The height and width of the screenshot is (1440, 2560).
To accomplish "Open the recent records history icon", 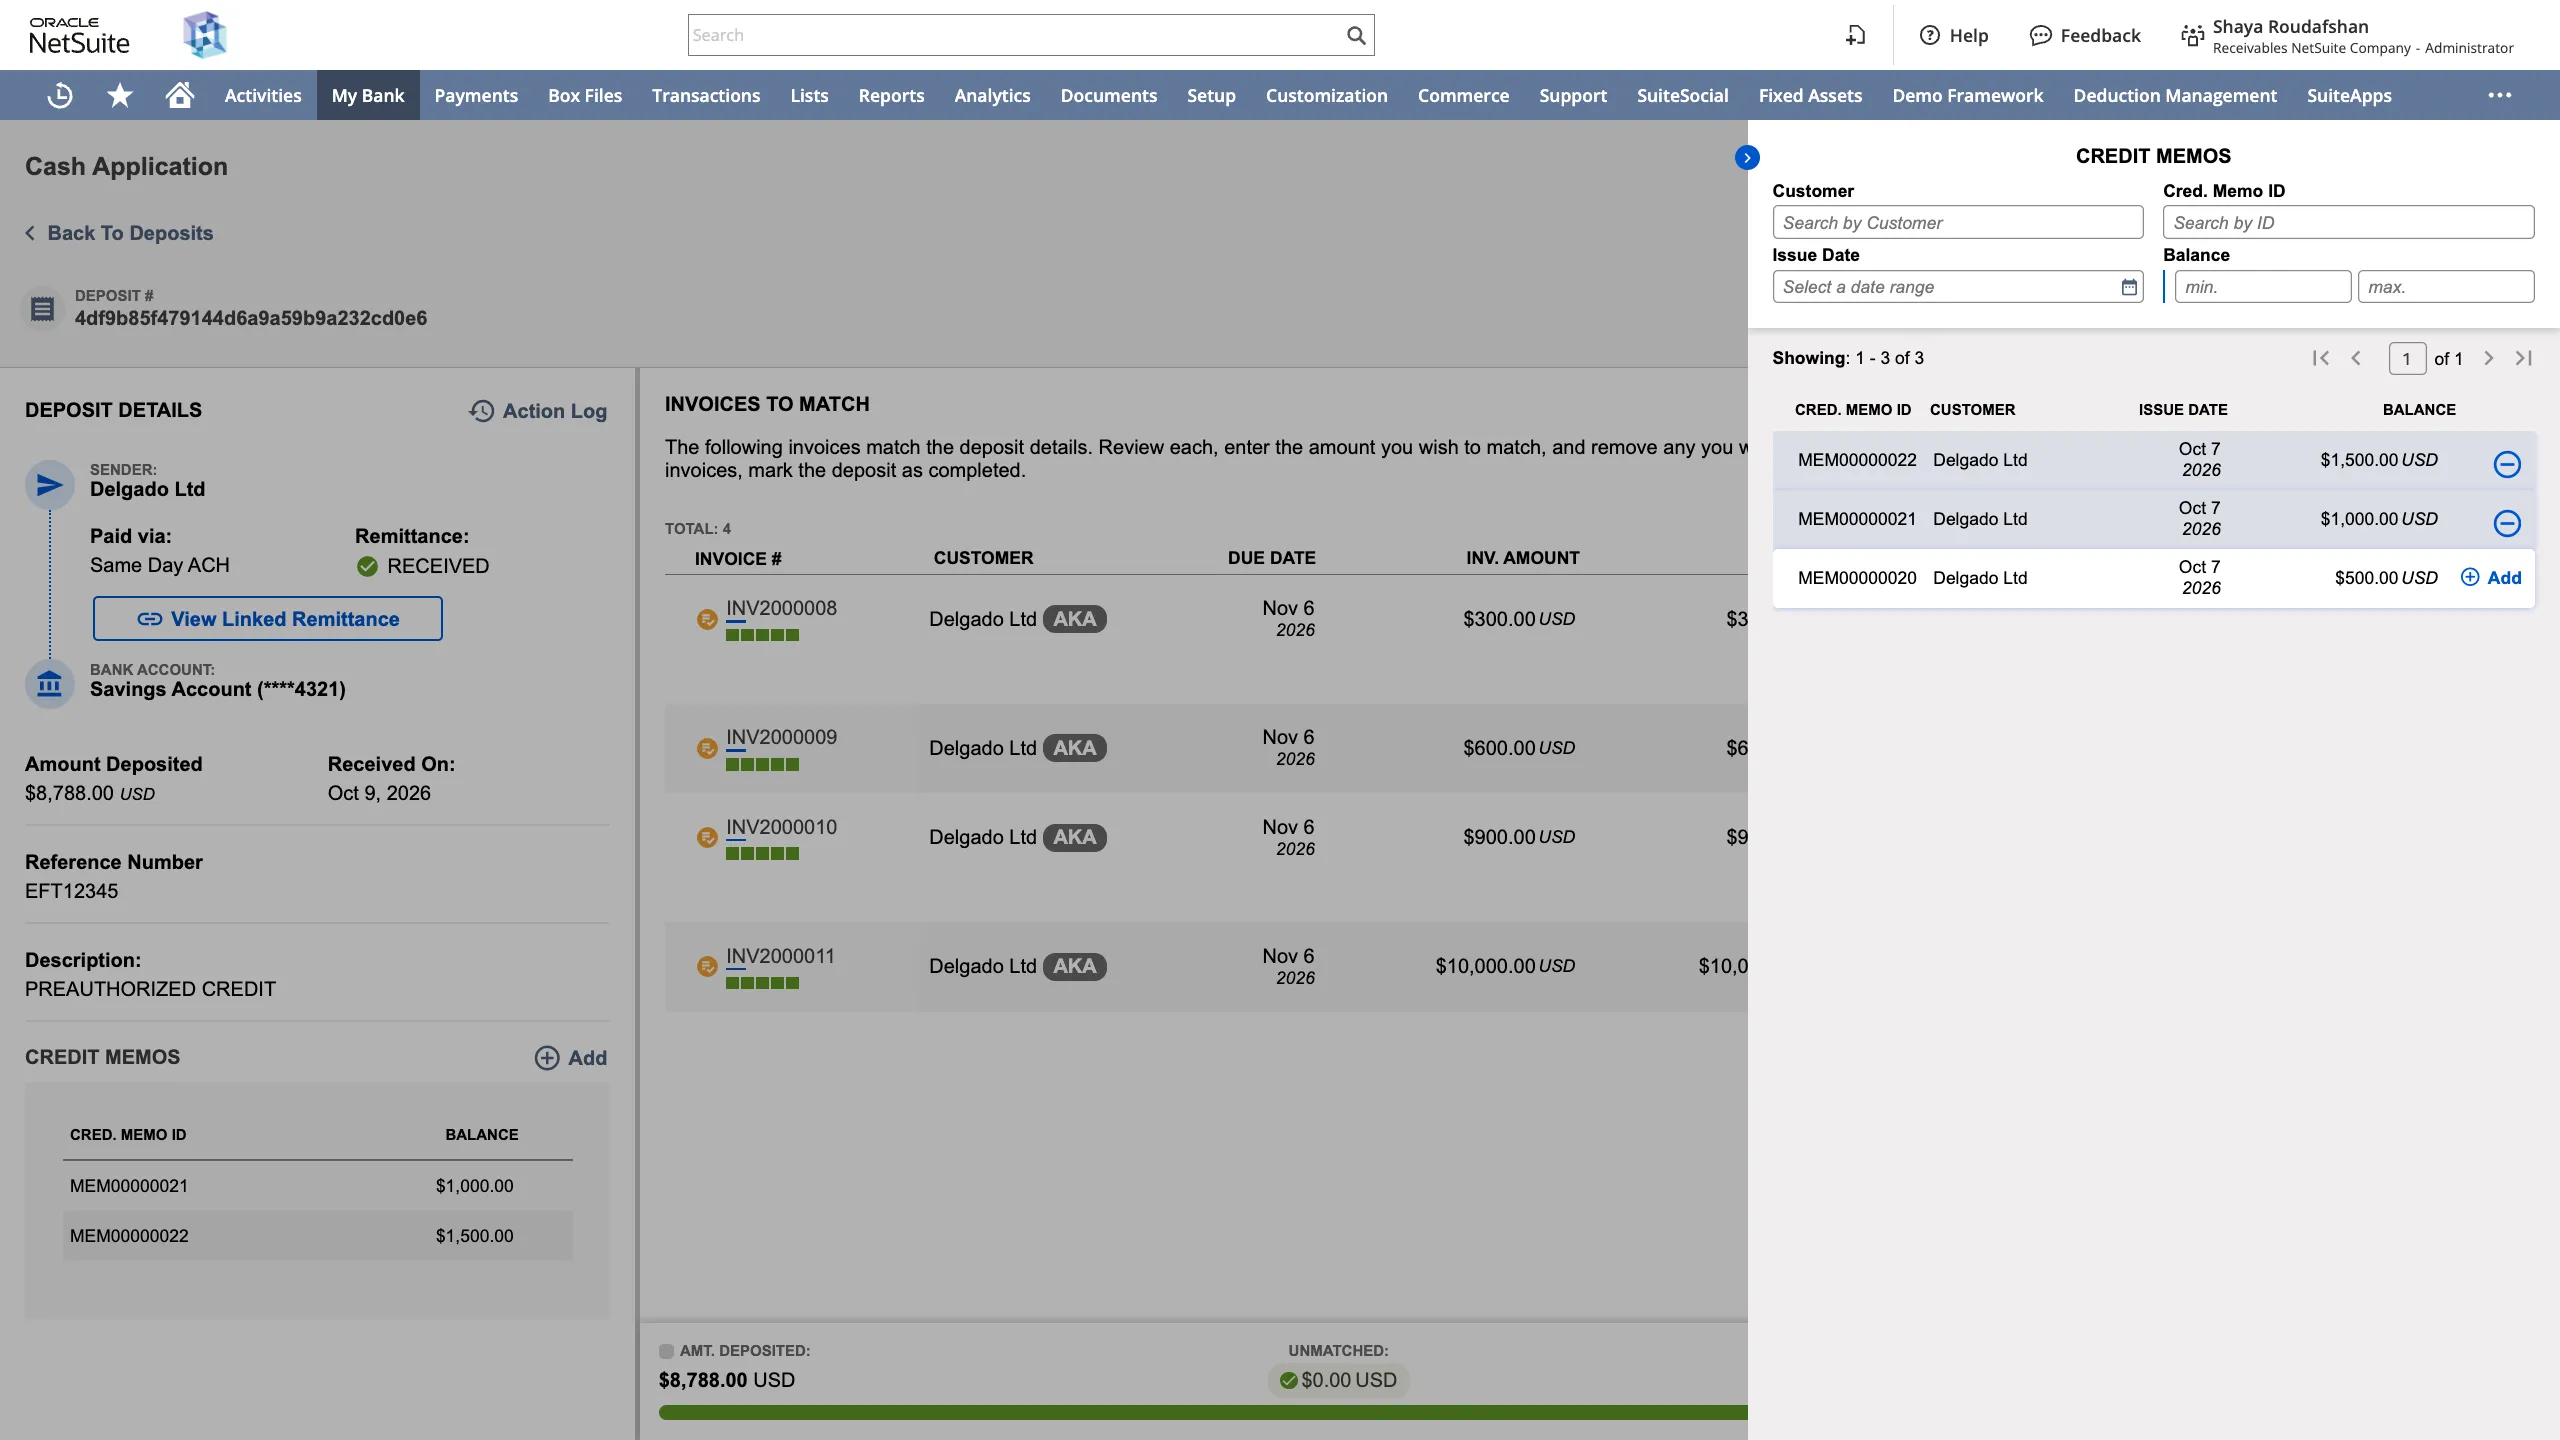I will [60, 95].
